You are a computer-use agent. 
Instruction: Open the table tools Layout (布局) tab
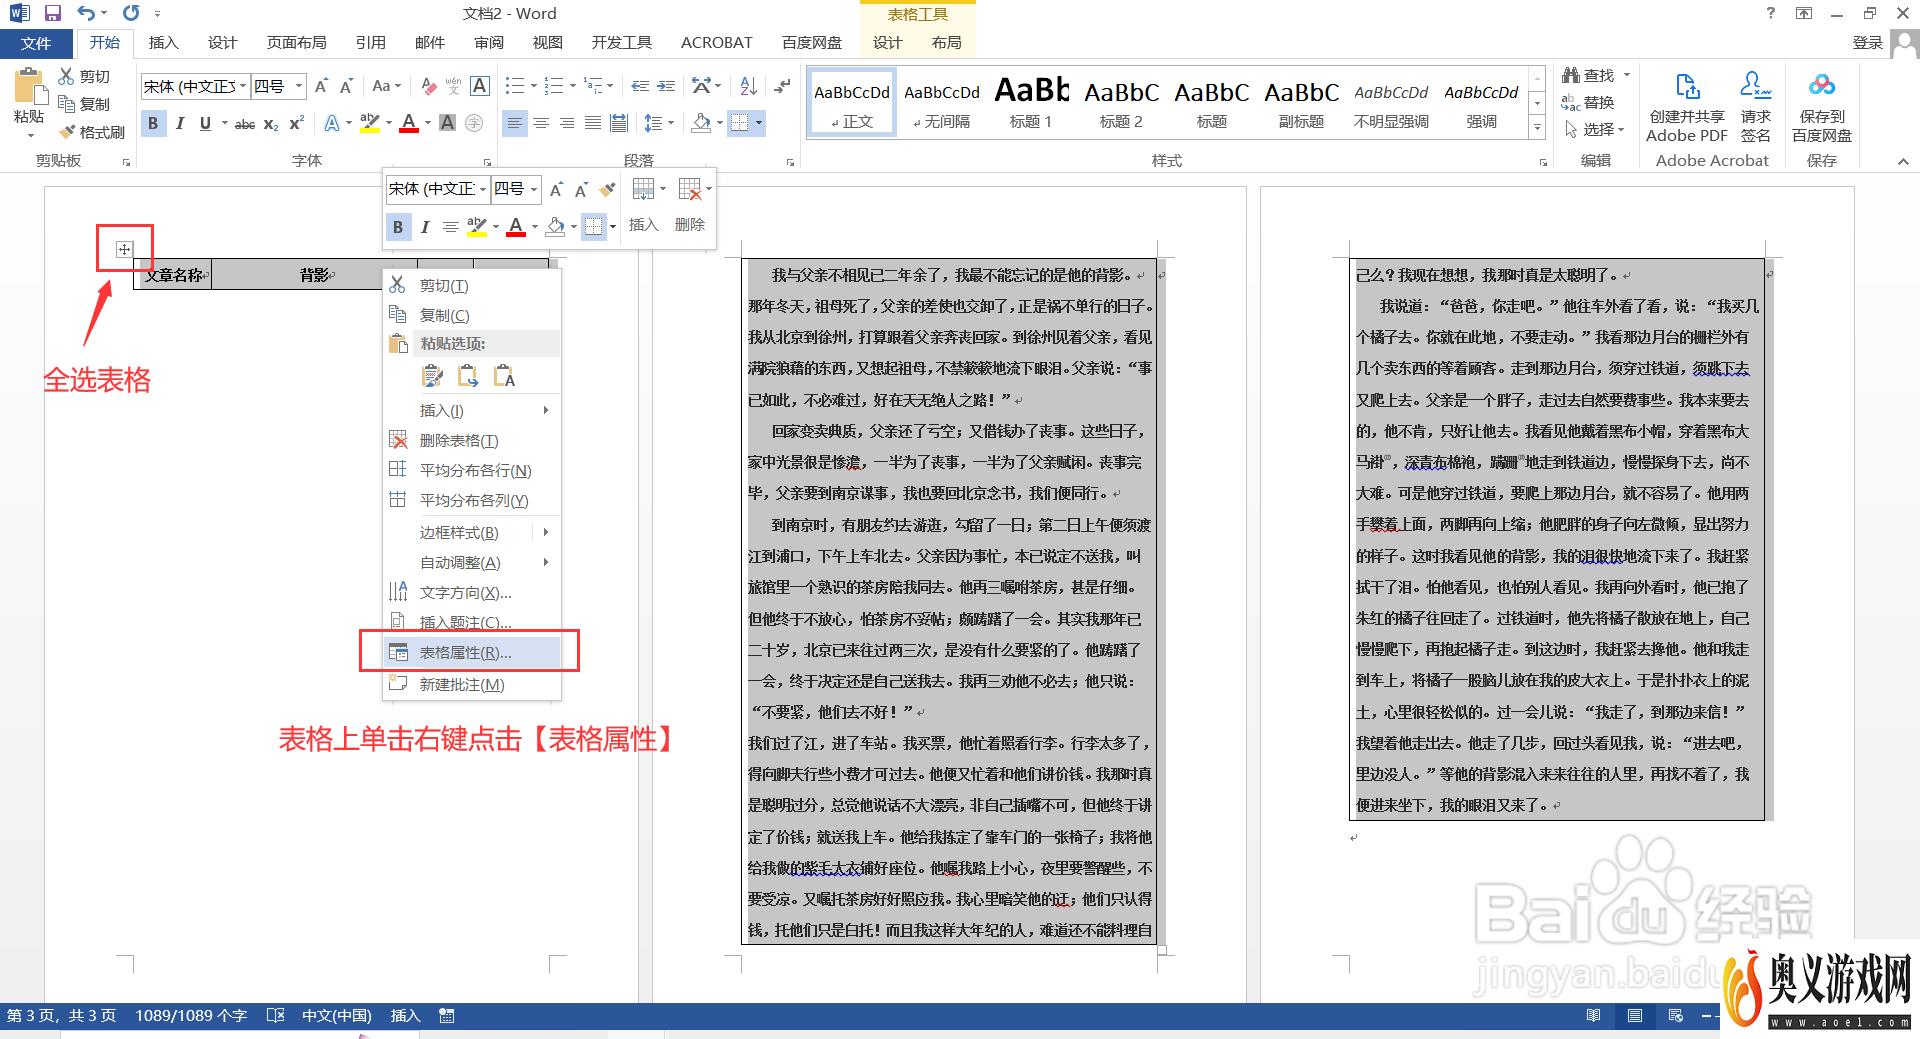click(946, 43)
